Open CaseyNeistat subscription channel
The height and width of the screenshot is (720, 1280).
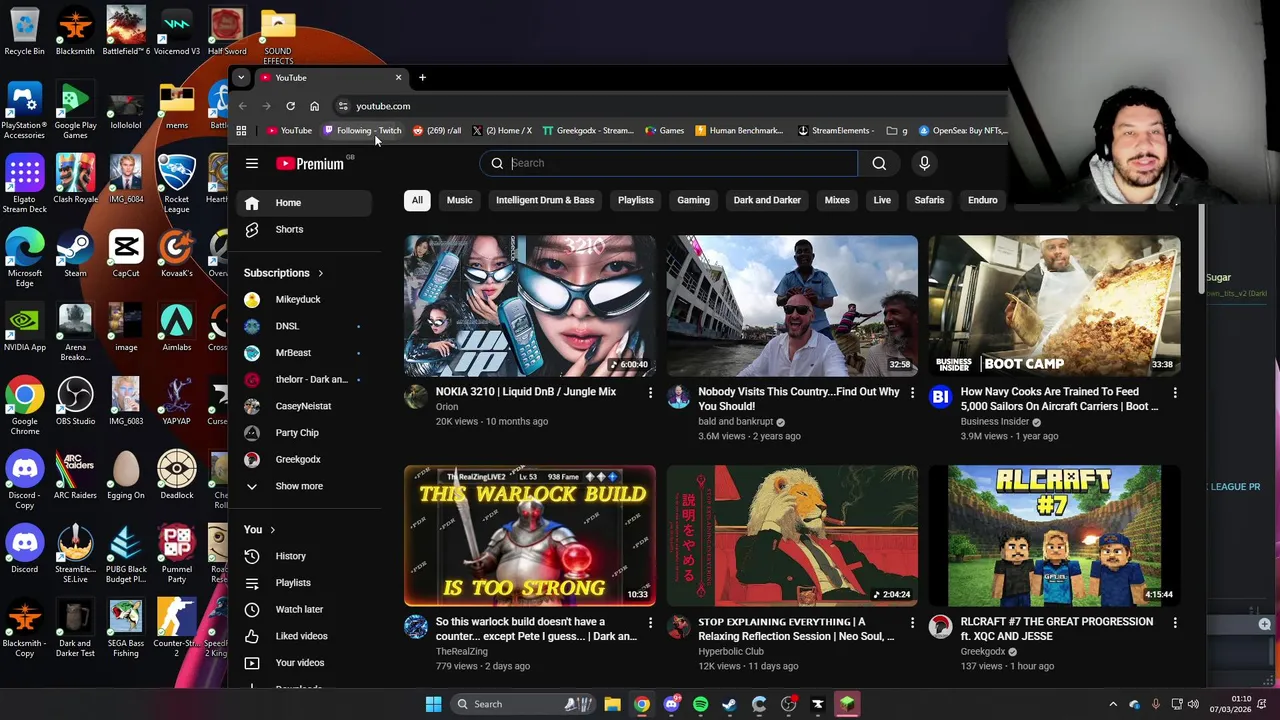click(x=305, y=406)
